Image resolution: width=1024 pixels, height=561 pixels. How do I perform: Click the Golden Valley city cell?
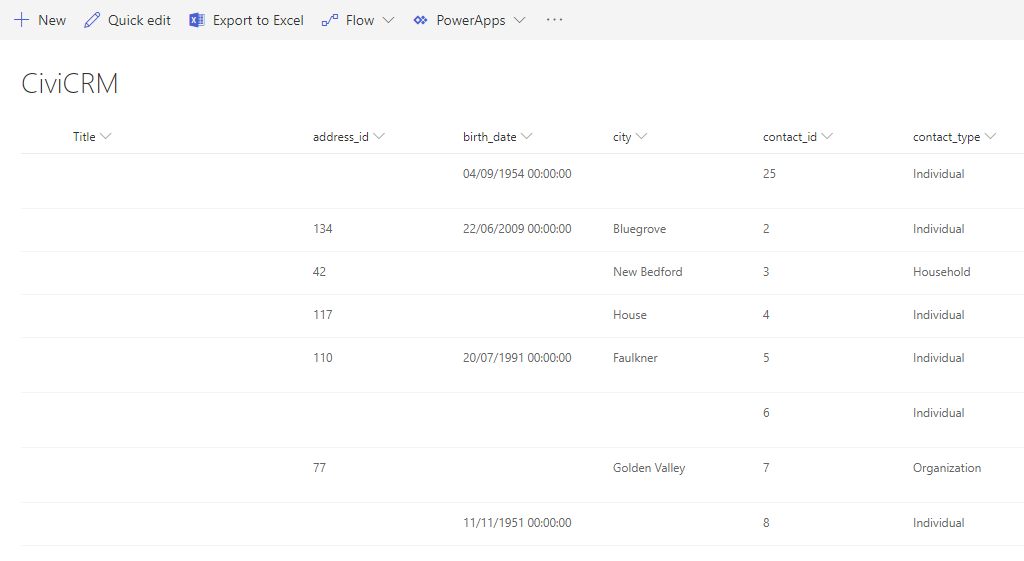click(649, 468)
